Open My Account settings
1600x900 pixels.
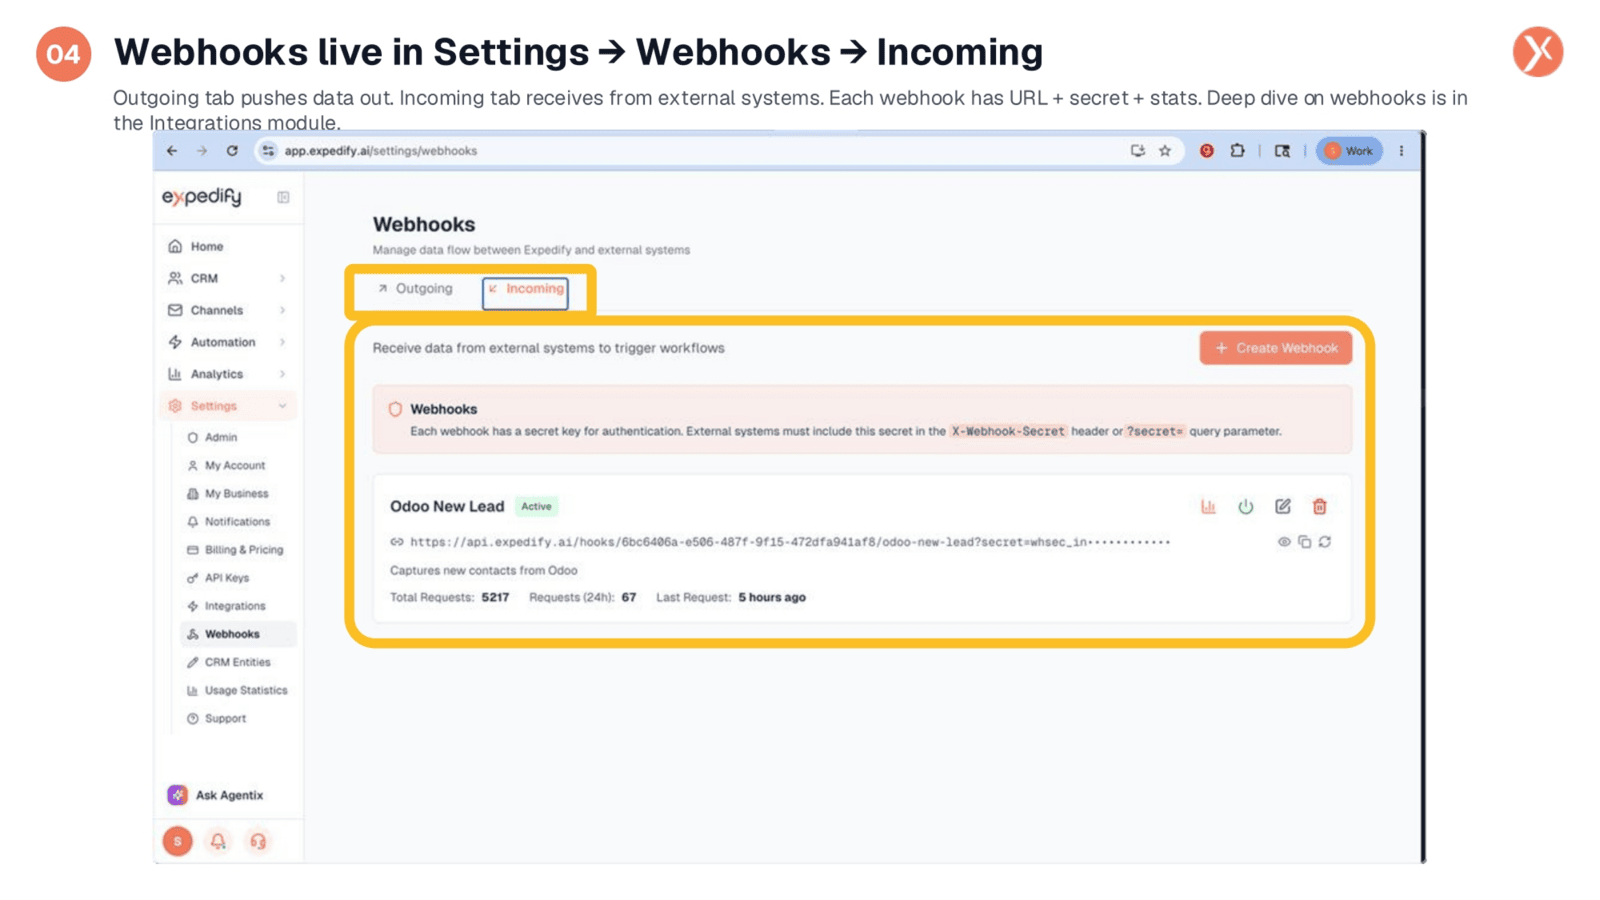(235, 465)
